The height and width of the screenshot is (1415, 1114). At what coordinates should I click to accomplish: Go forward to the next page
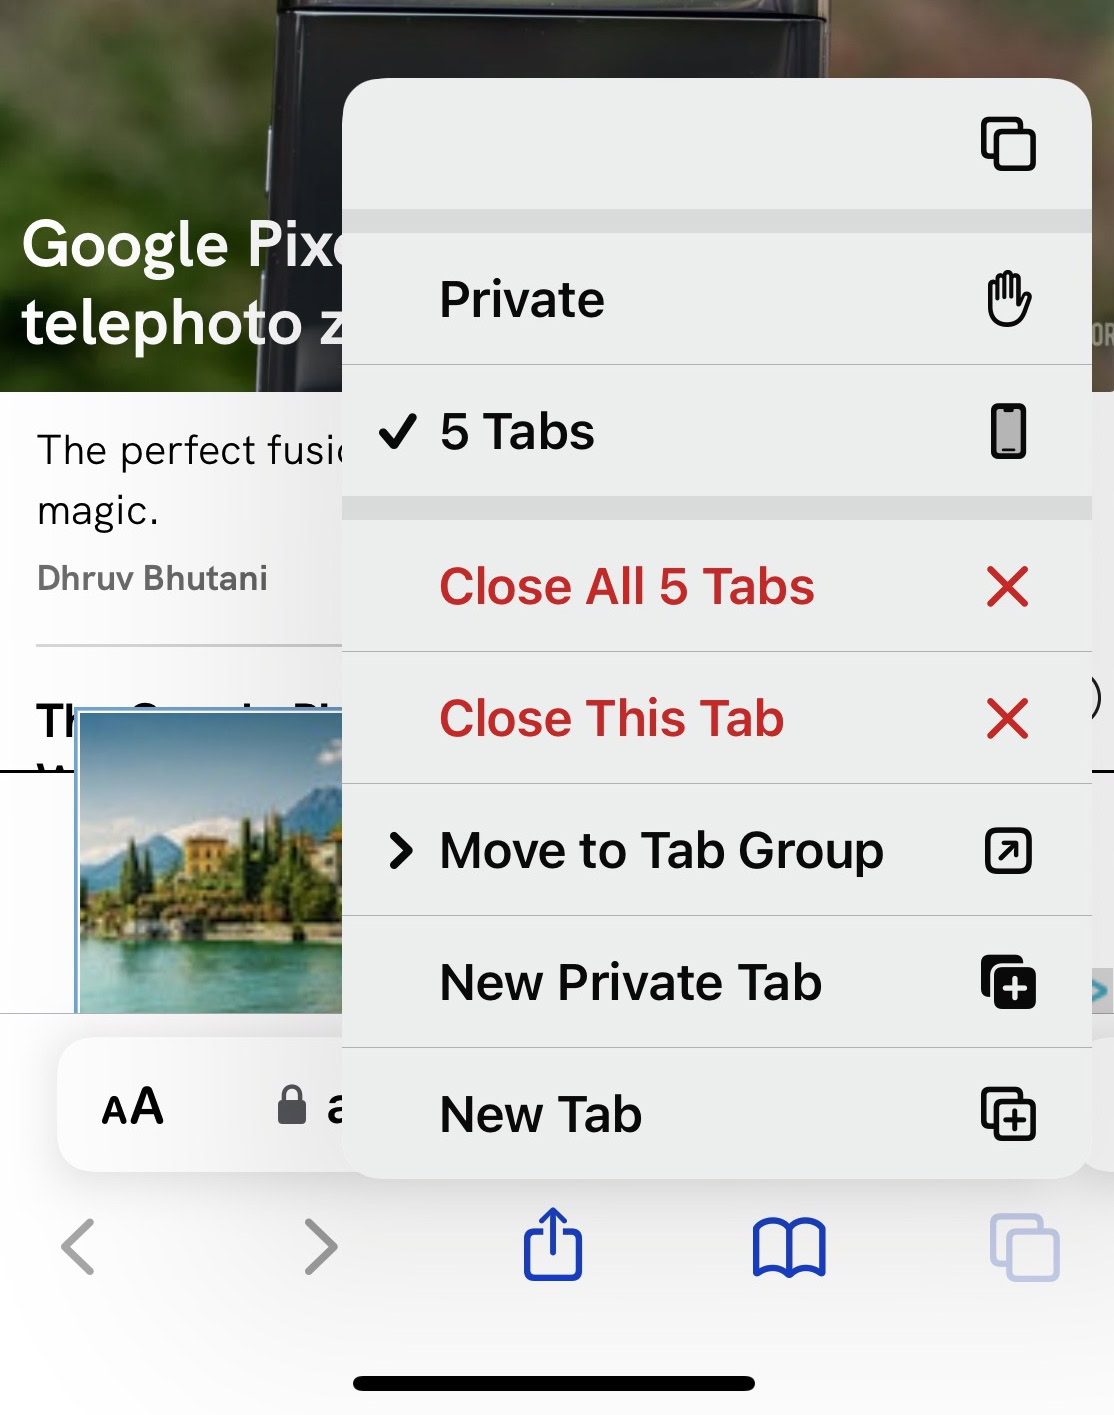(320, 1247)
